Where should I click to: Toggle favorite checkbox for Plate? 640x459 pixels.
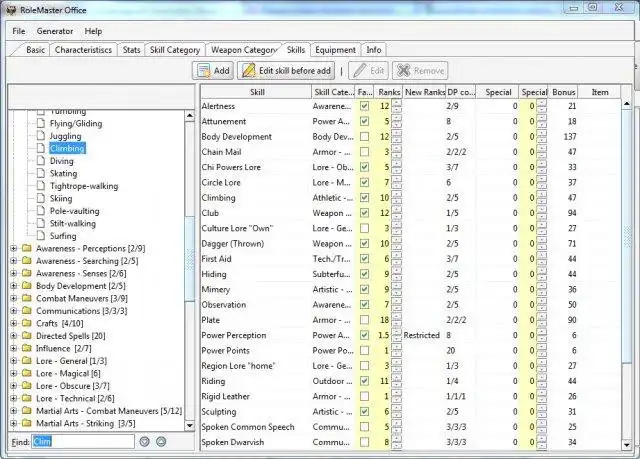point(364,320)
